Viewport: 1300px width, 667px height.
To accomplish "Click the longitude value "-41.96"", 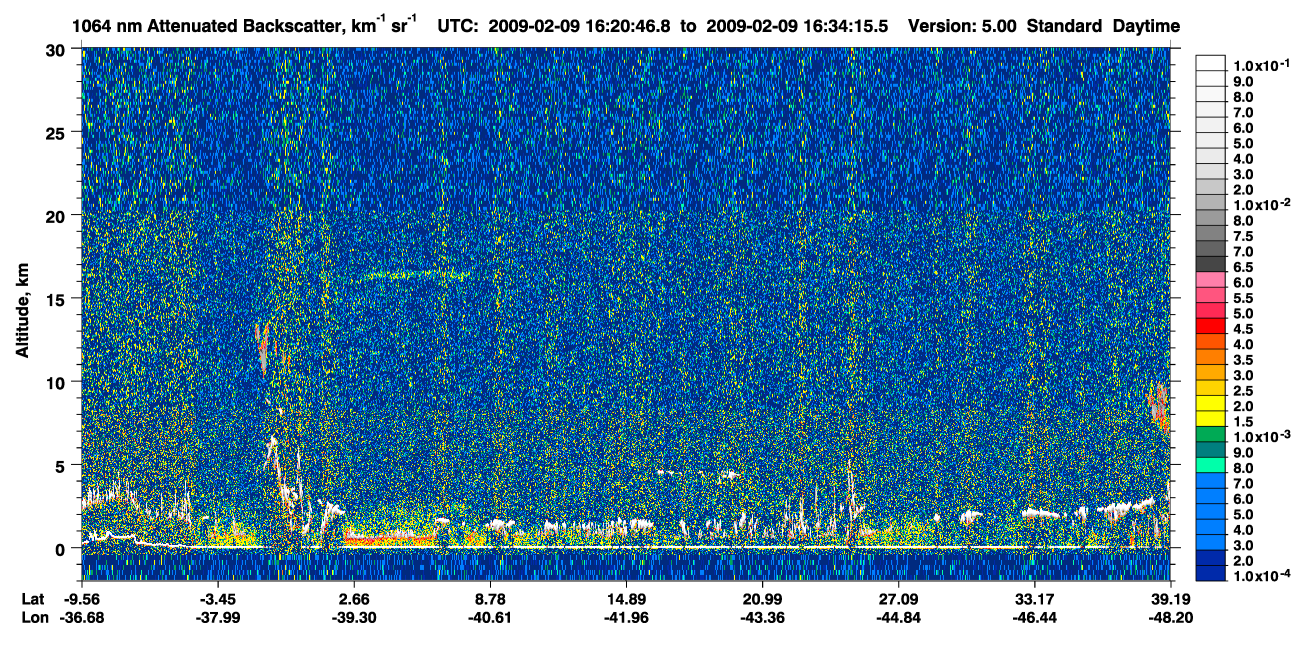I will click(x=627, y=617).
